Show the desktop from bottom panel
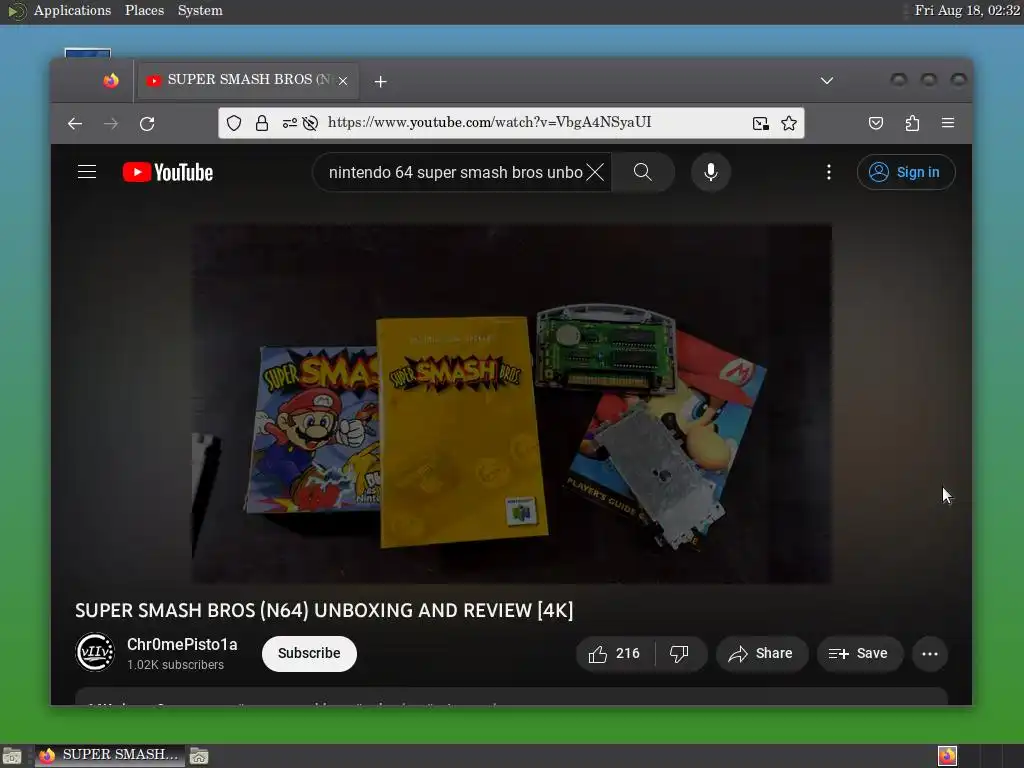 [12, 756]
